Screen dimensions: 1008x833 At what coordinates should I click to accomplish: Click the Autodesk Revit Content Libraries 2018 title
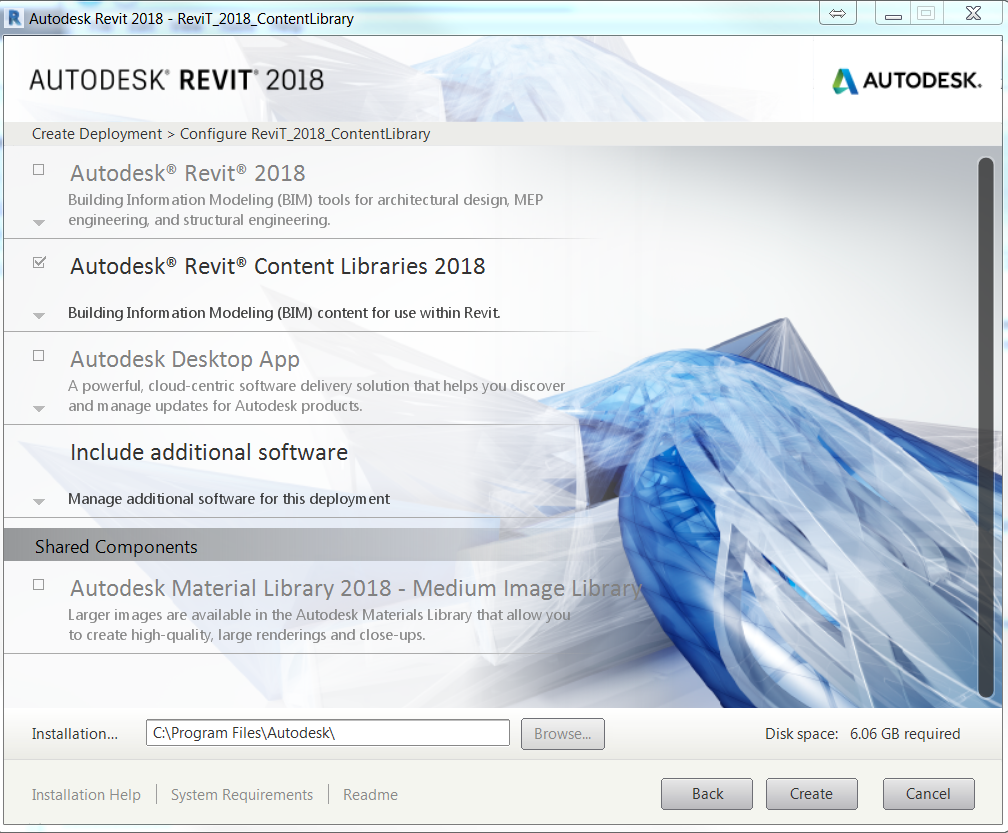(x=278, y=266)
